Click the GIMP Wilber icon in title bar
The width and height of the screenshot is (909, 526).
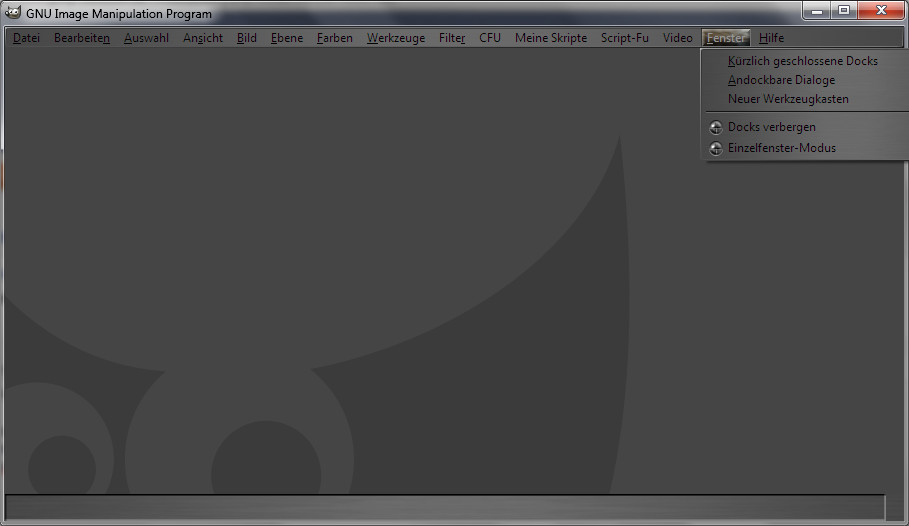click(13, 12)
